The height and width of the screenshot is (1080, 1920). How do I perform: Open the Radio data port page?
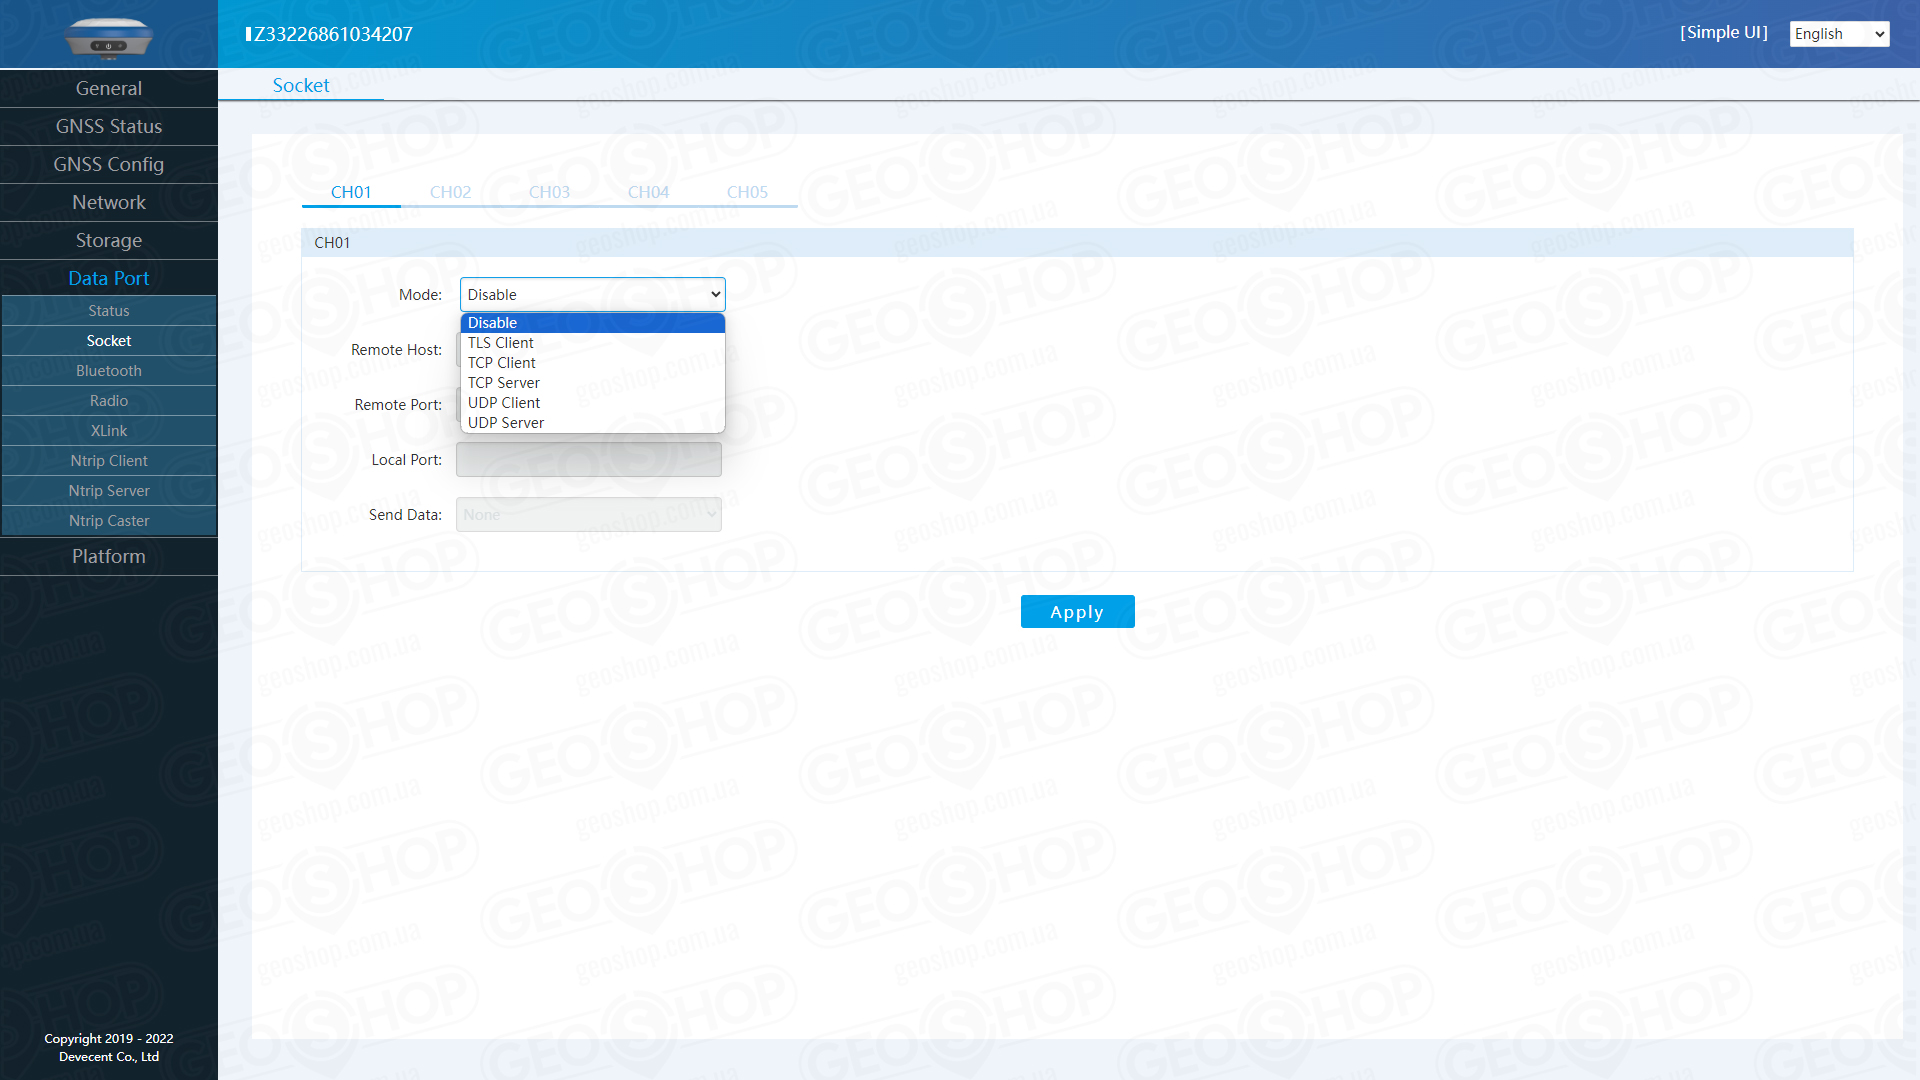(109, 401)
